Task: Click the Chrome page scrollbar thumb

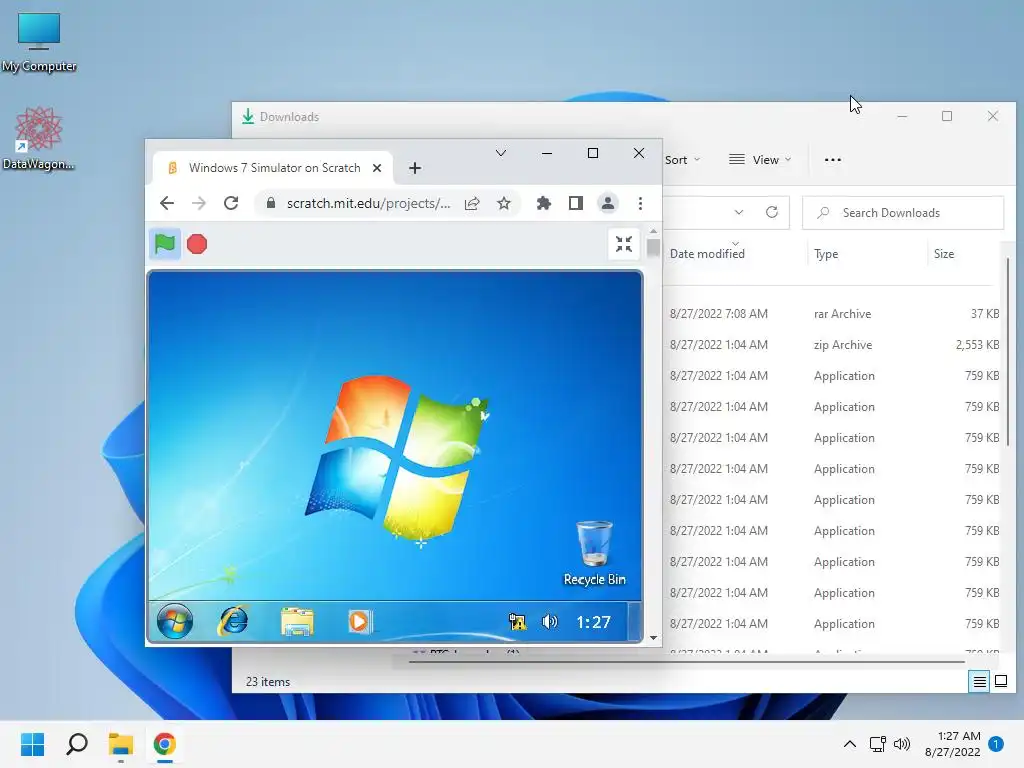Action: point(653,248)
